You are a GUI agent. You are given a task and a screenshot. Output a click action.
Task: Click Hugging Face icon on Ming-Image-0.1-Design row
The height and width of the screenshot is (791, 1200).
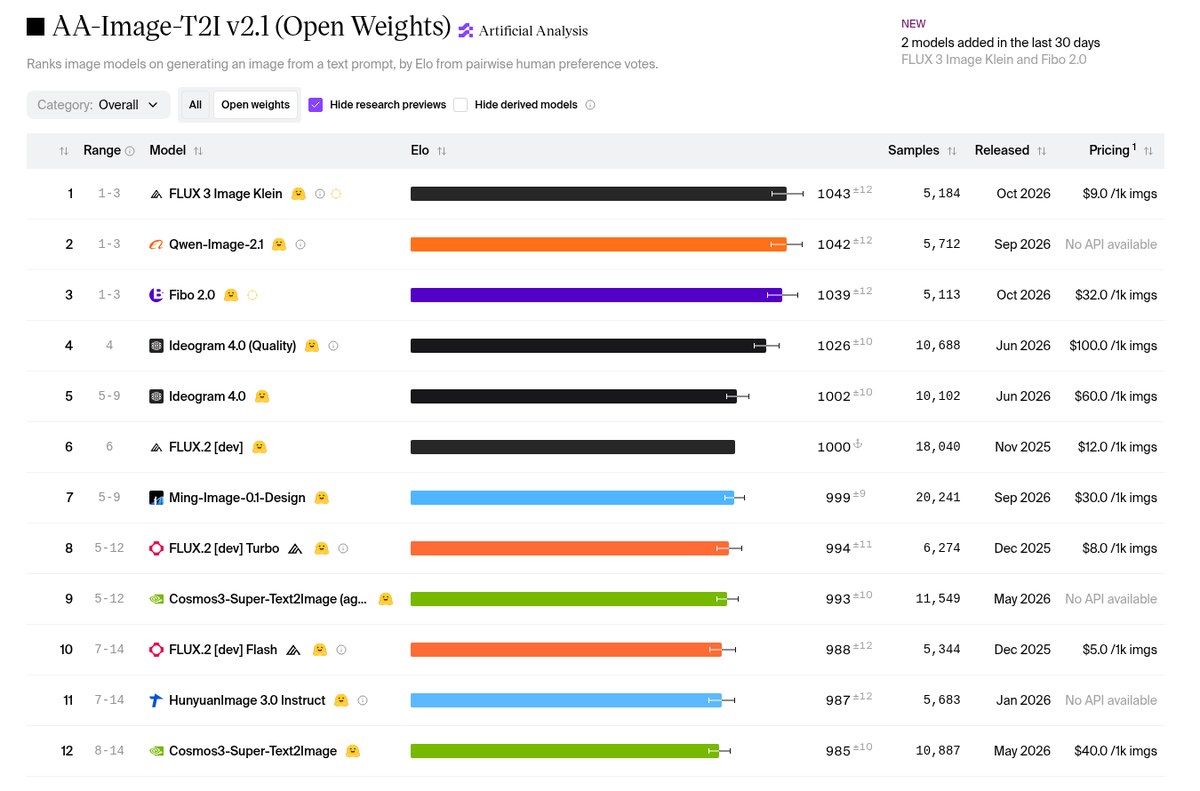tap(321, 498)
